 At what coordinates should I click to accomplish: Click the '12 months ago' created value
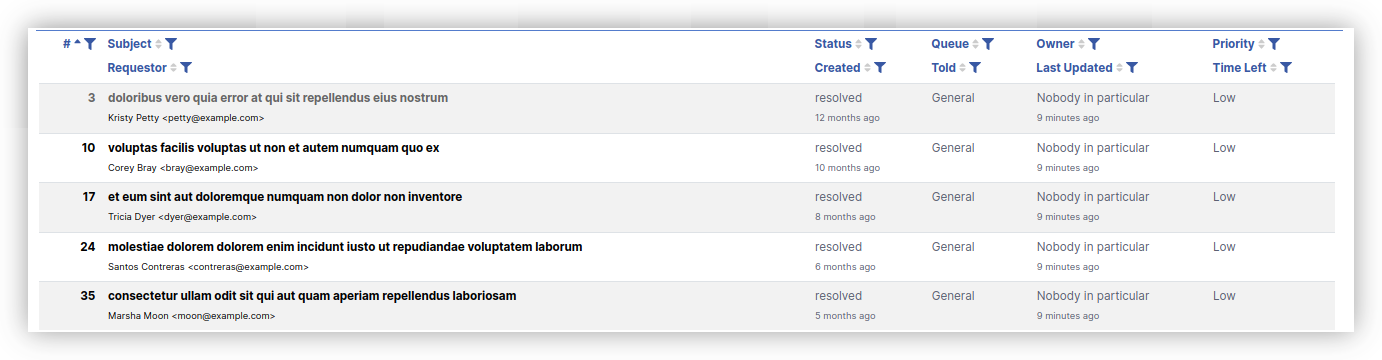coord(847,118)
